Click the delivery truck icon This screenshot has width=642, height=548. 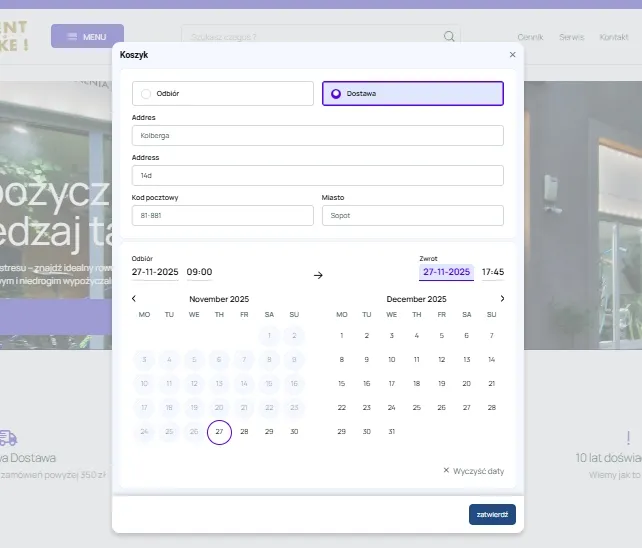pos(8,438)
